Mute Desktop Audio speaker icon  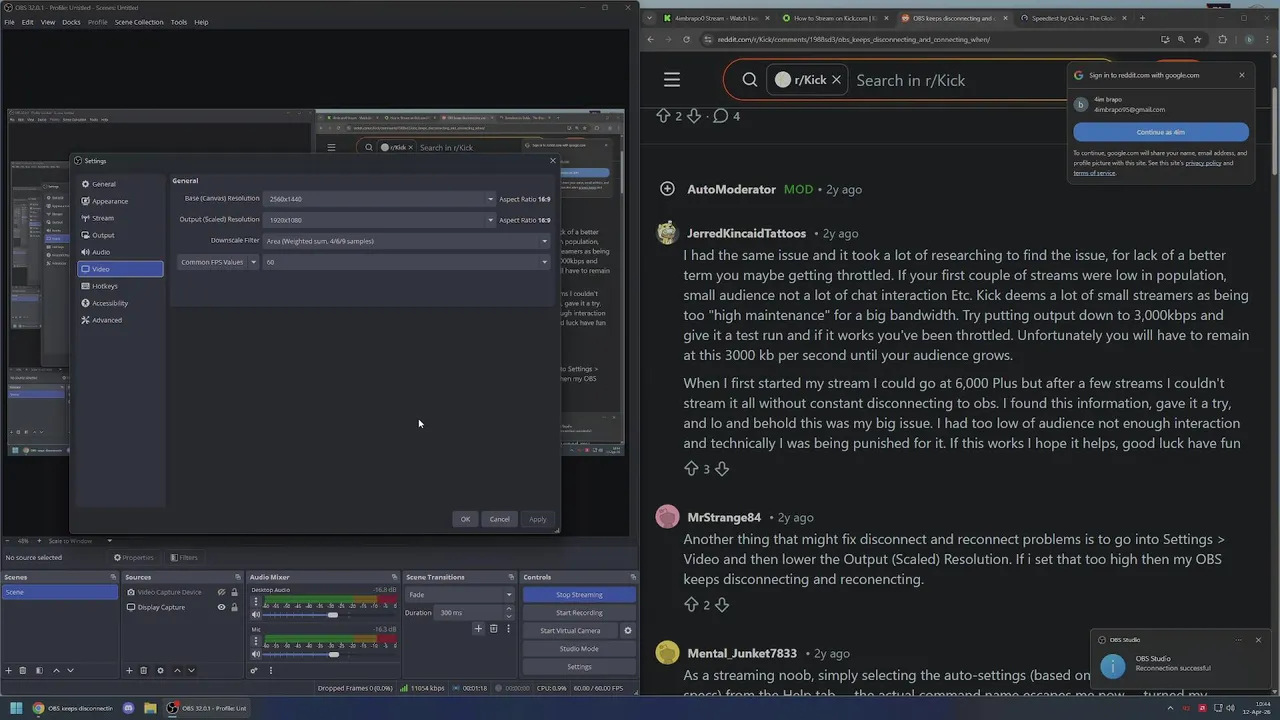point(255,615)
